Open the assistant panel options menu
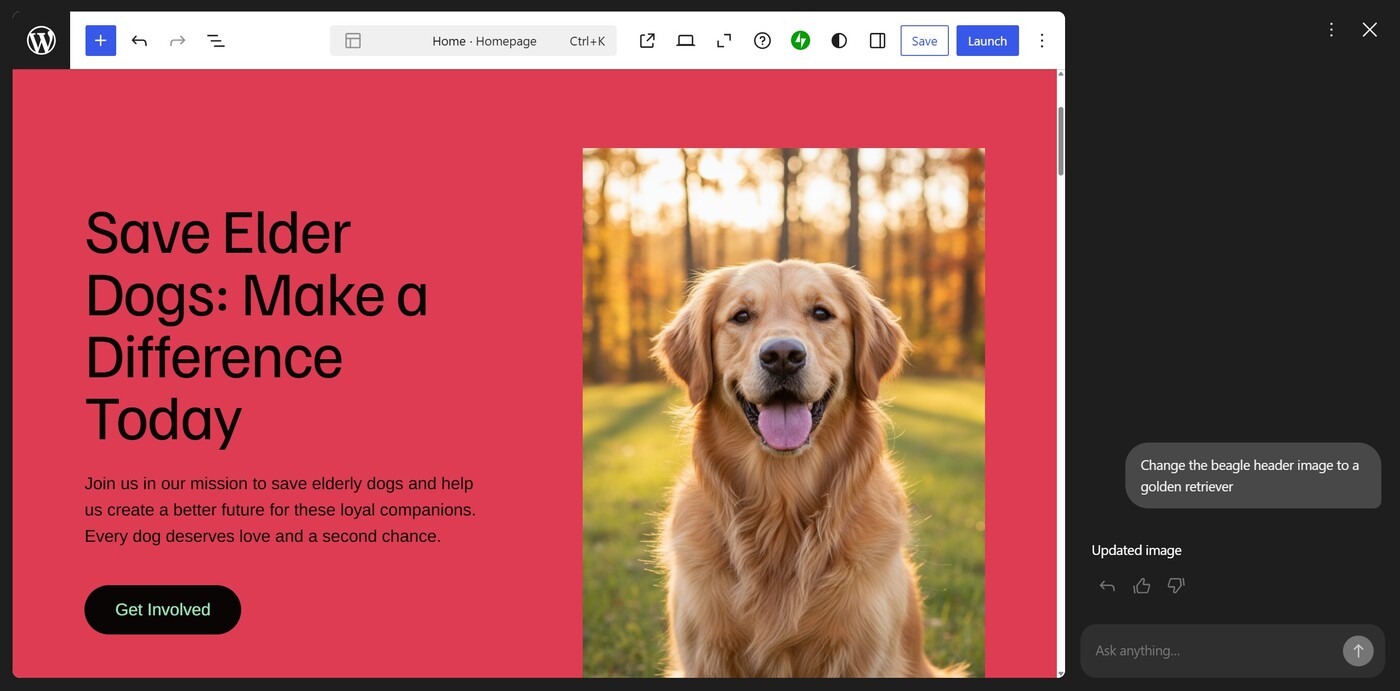1400x691 pixels. [x=1331, y=30]
